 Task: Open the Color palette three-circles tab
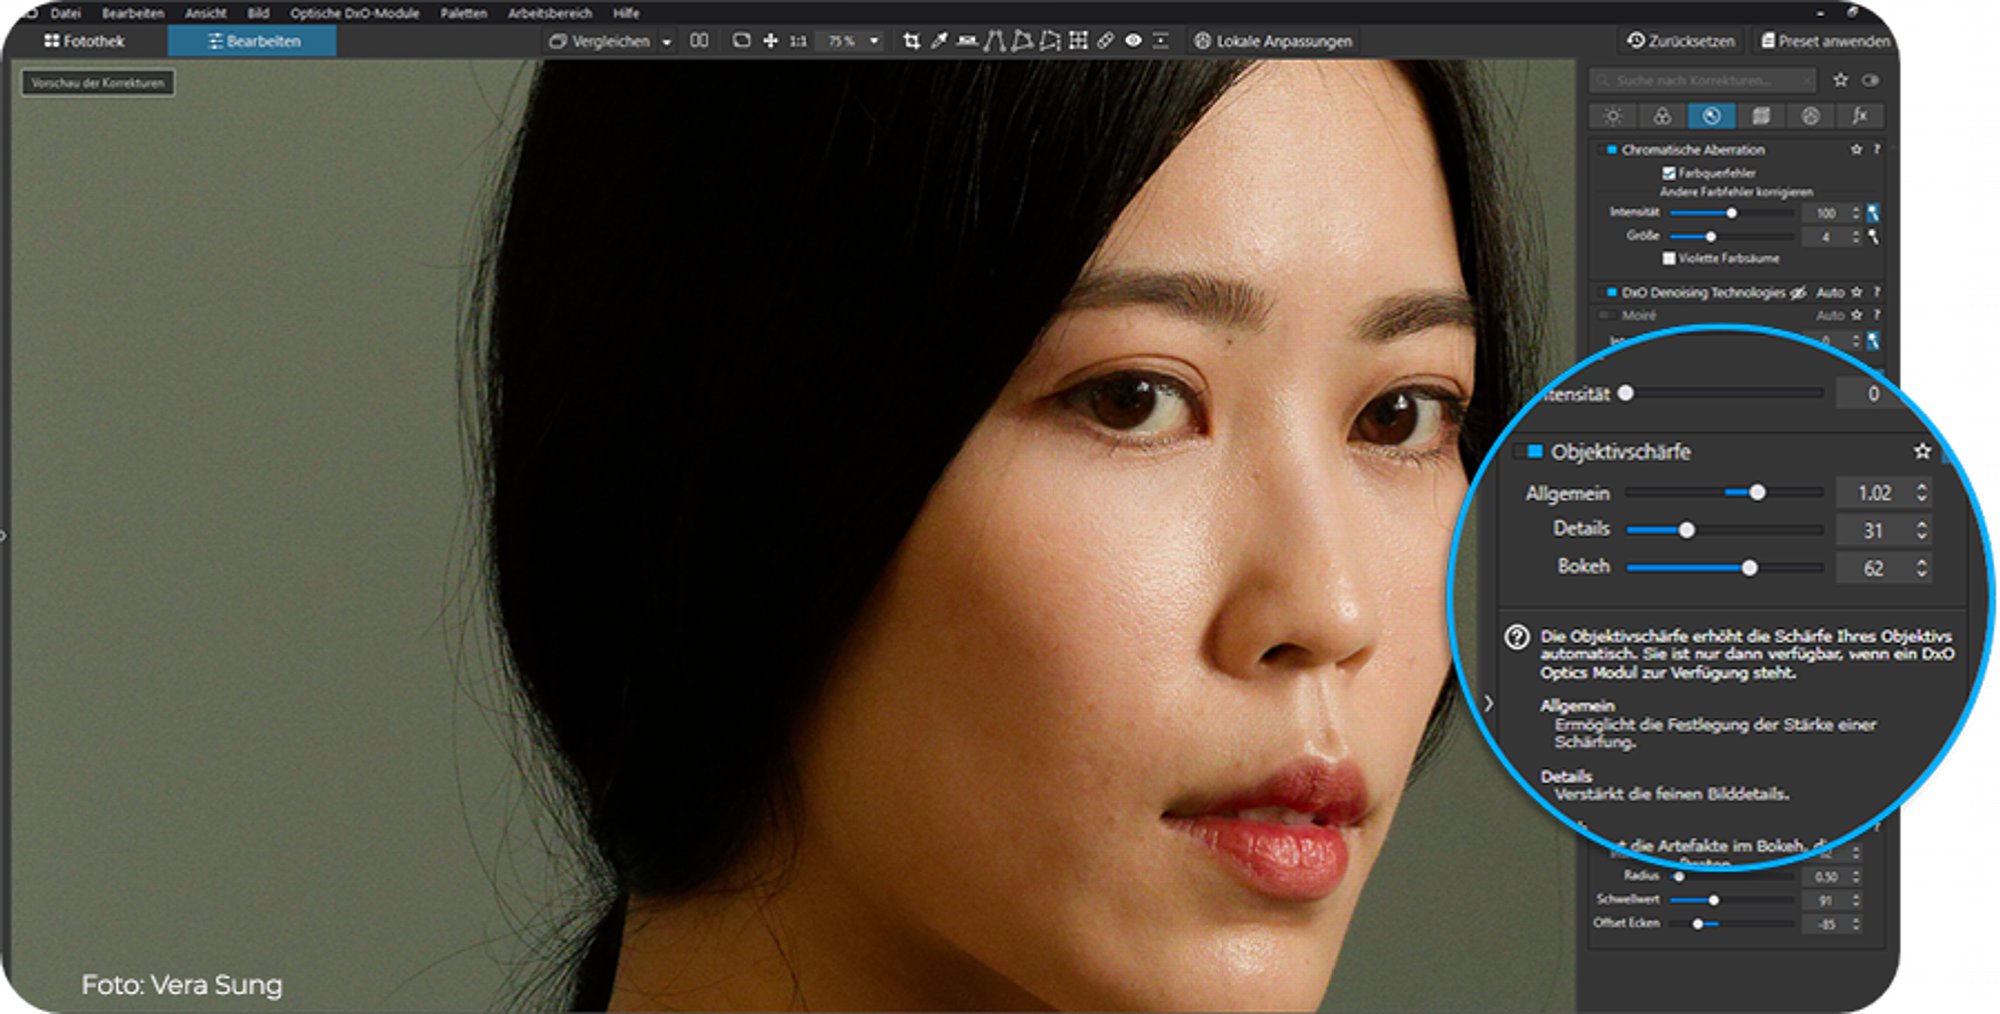(1662, 116)
